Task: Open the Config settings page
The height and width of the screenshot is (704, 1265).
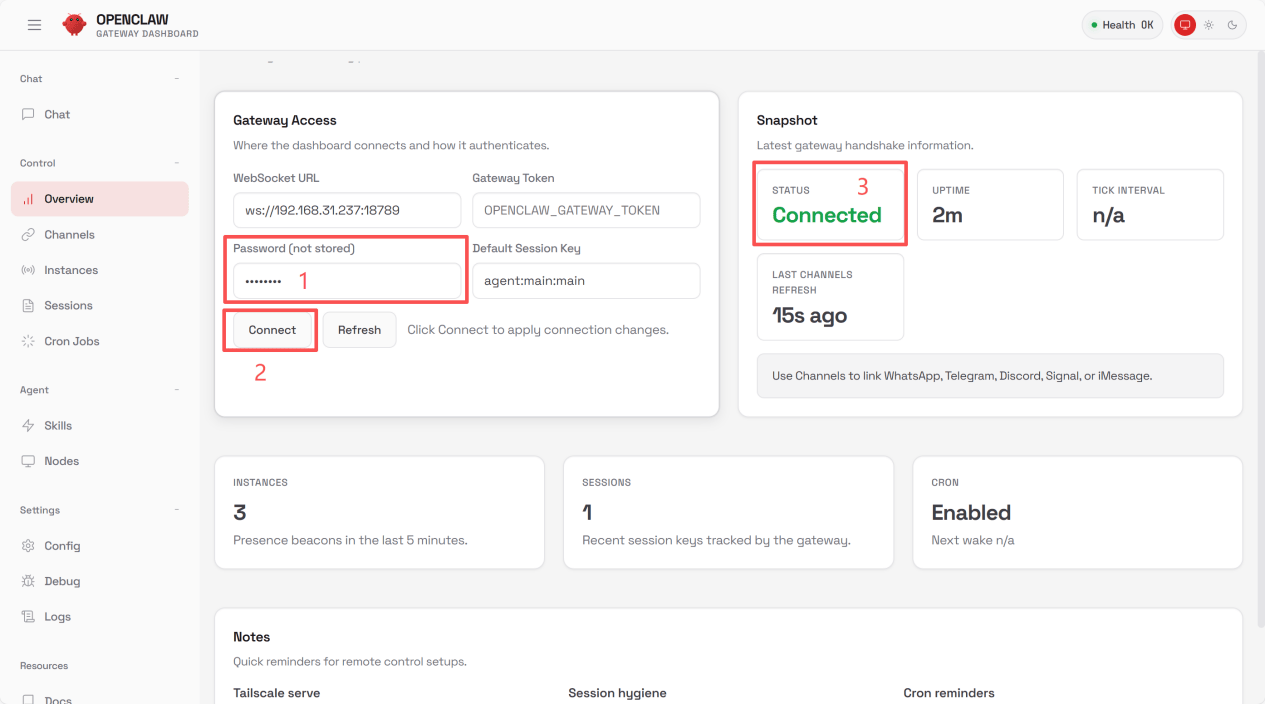Action: coord(62,546)
